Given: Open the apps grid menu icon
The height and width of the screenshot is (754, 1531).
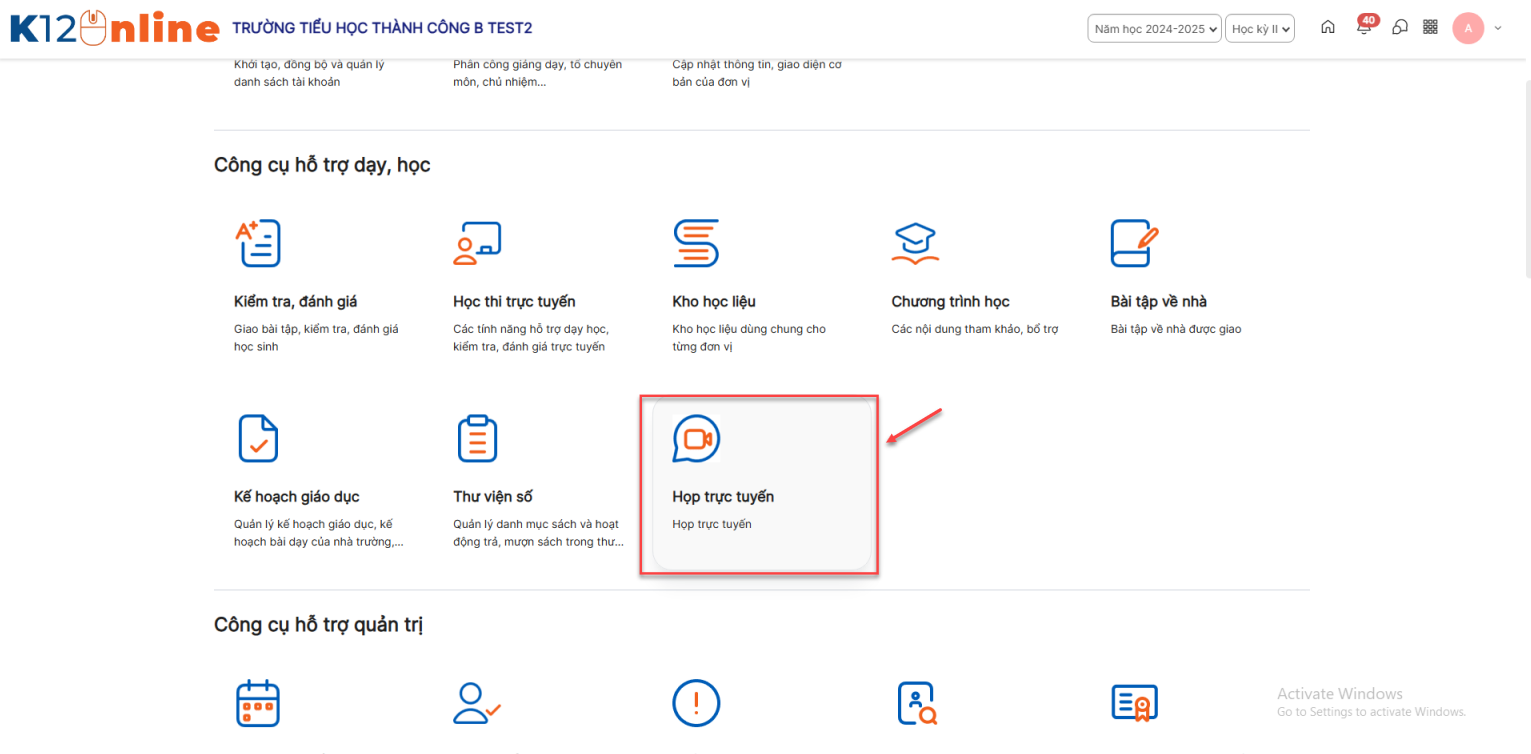Looking at the screenshot, I should click(x=1430, y=28).
